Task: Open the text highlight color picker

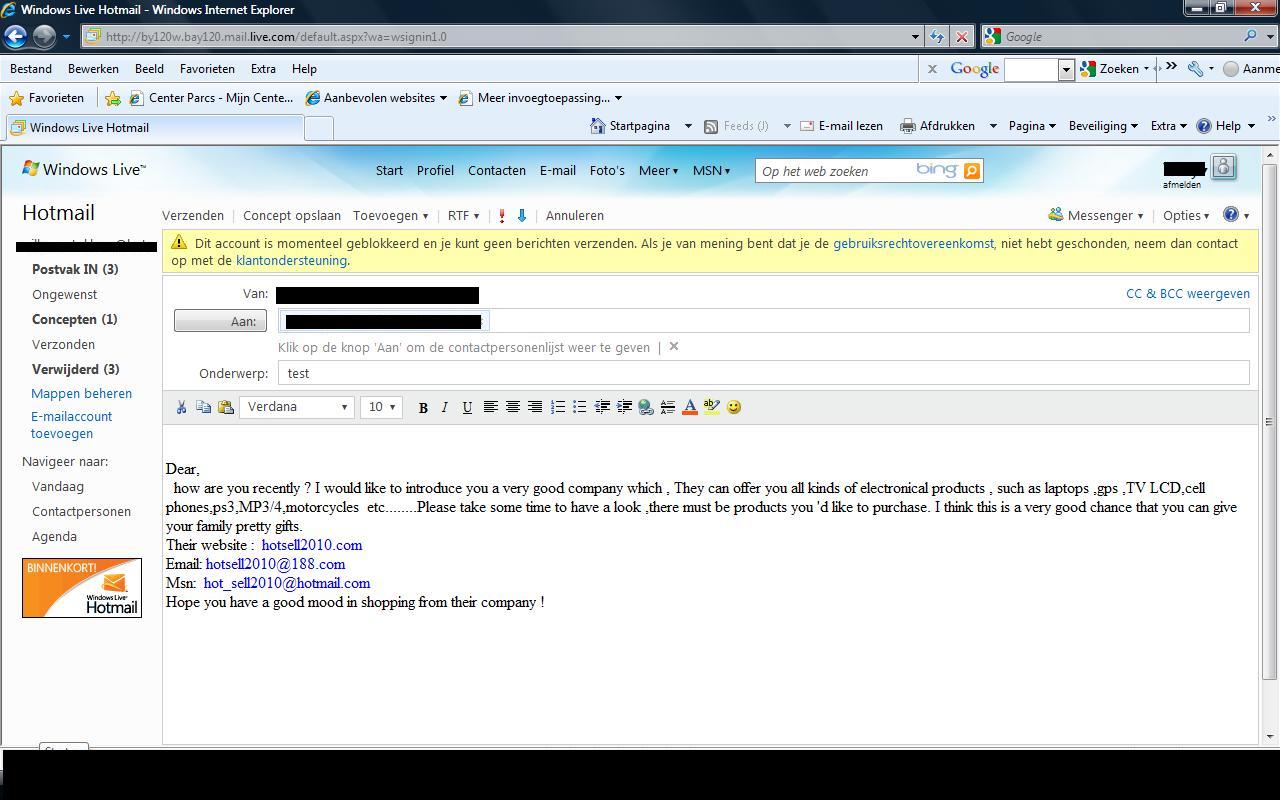Action: tap(712, 407)
